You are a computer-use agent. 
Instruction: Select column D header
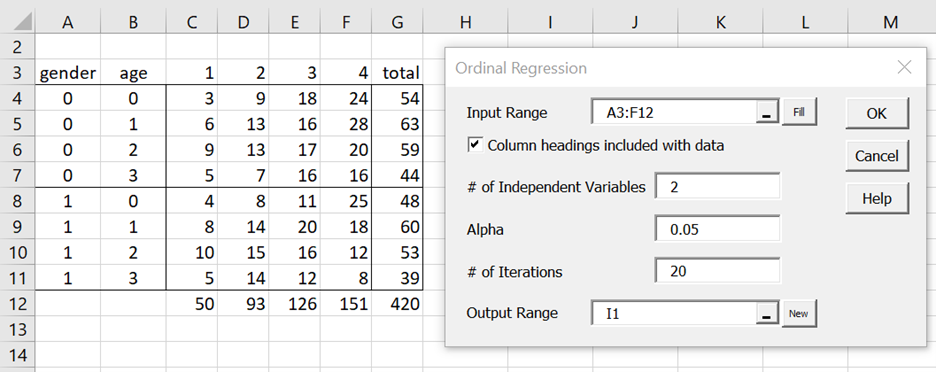[x=243, y=21]
